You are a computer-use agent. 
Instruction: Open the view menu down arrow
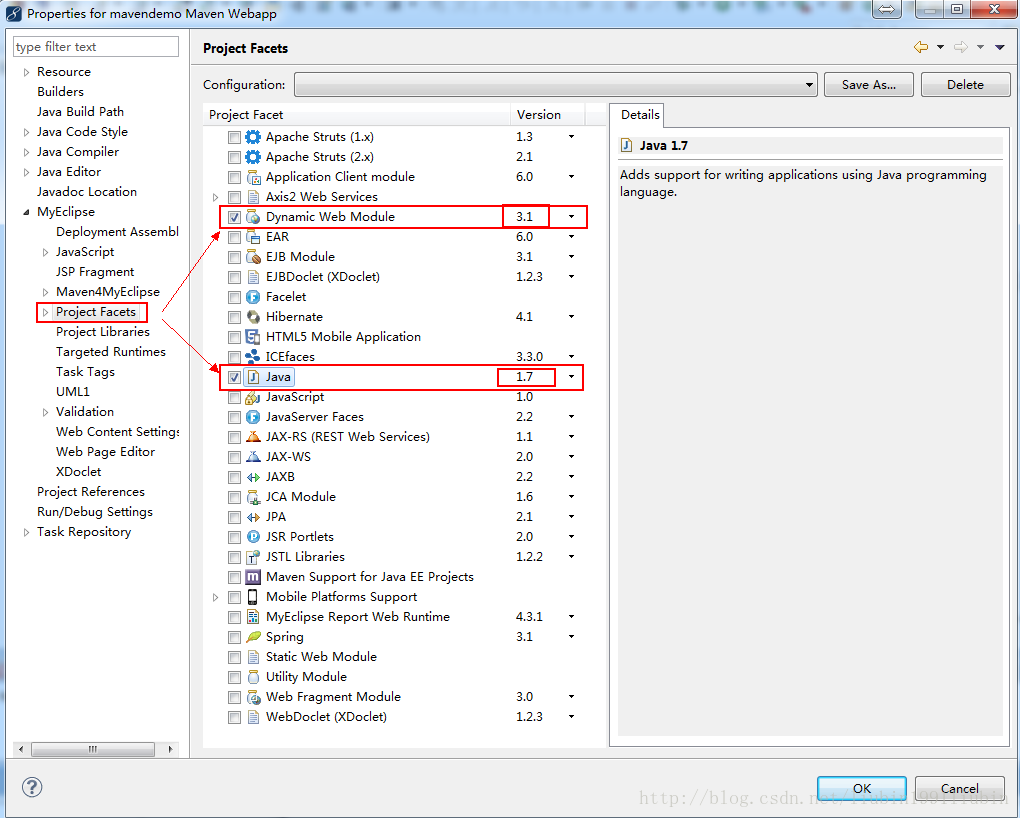click(1000, 47)
